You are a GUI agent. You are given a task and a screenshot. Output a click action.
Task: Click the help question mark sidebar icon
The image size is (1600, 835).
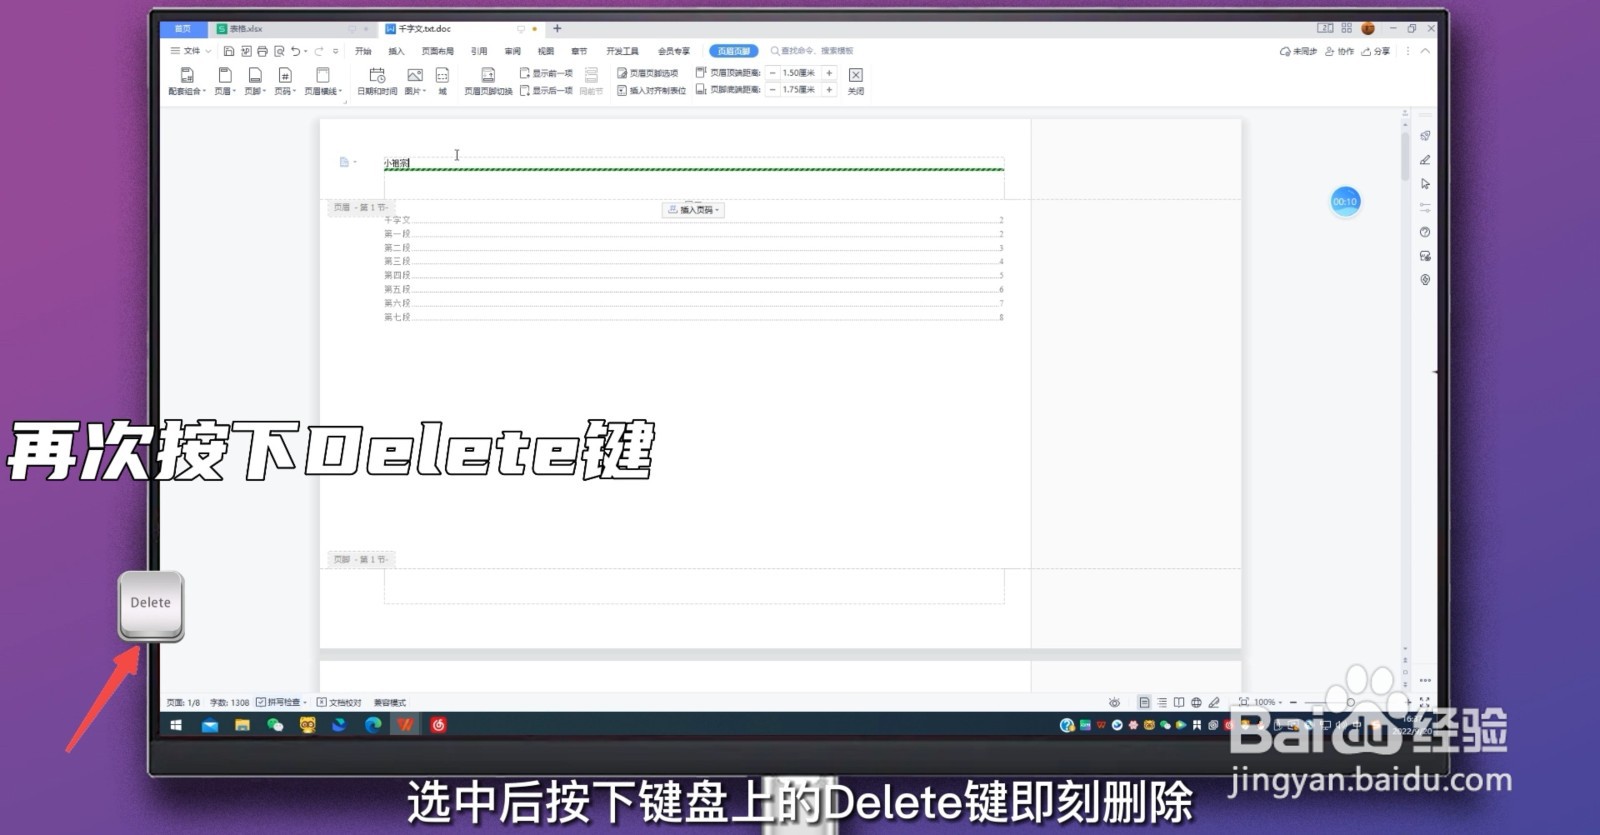1425,232
